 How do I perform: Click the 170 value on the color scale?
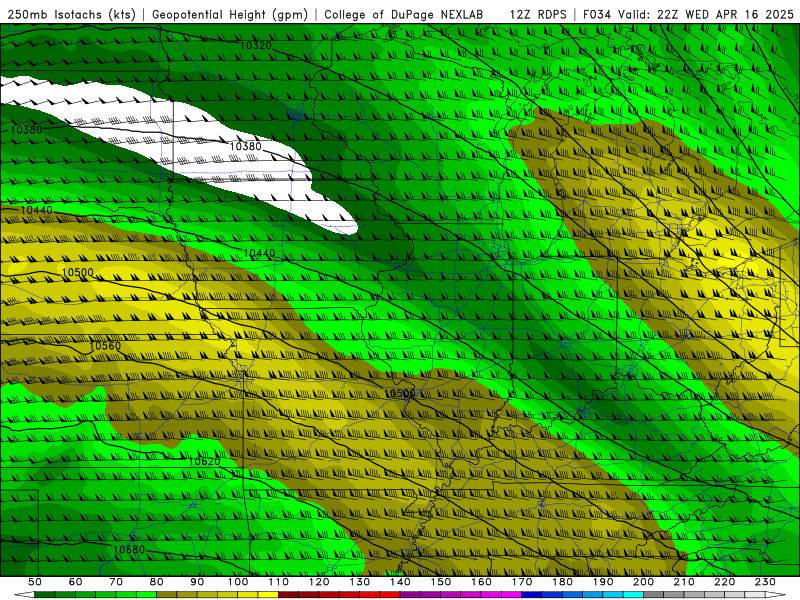(522, 582)
